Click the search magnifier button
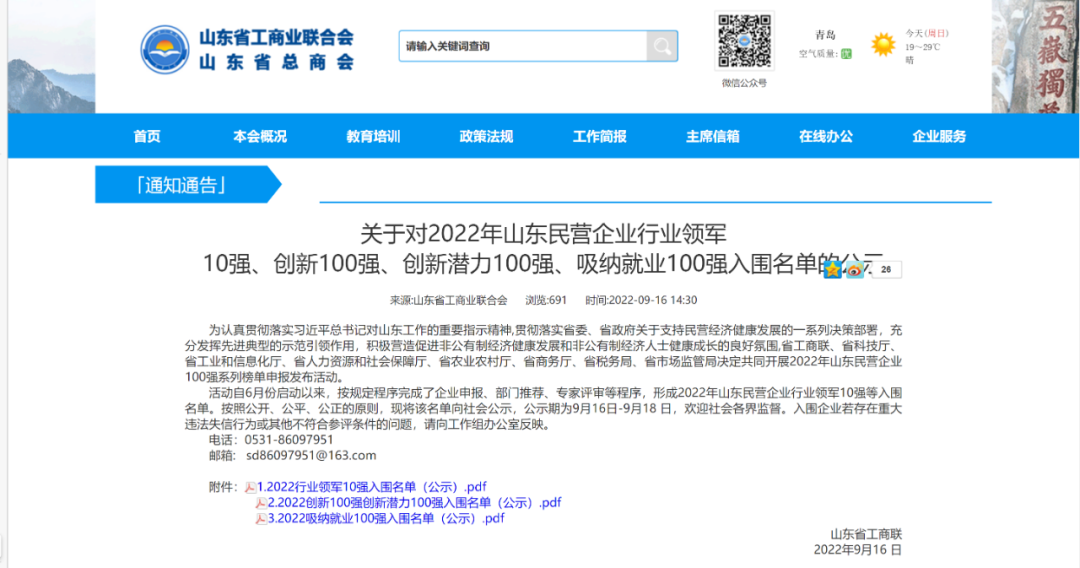Viewport: 1080px width, 568px height. (x=661, y=46)
